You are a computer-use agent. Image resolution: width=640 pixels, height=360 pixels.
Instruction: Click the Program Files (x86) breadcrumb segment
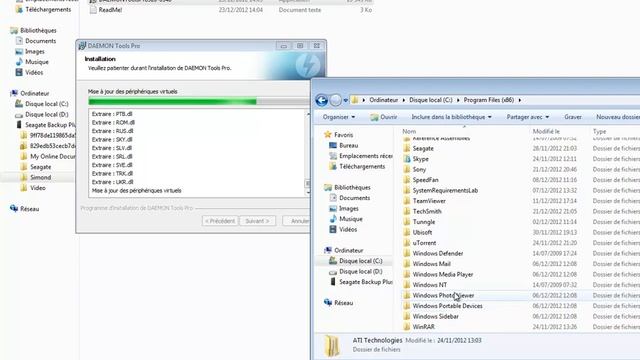[489, 100]
